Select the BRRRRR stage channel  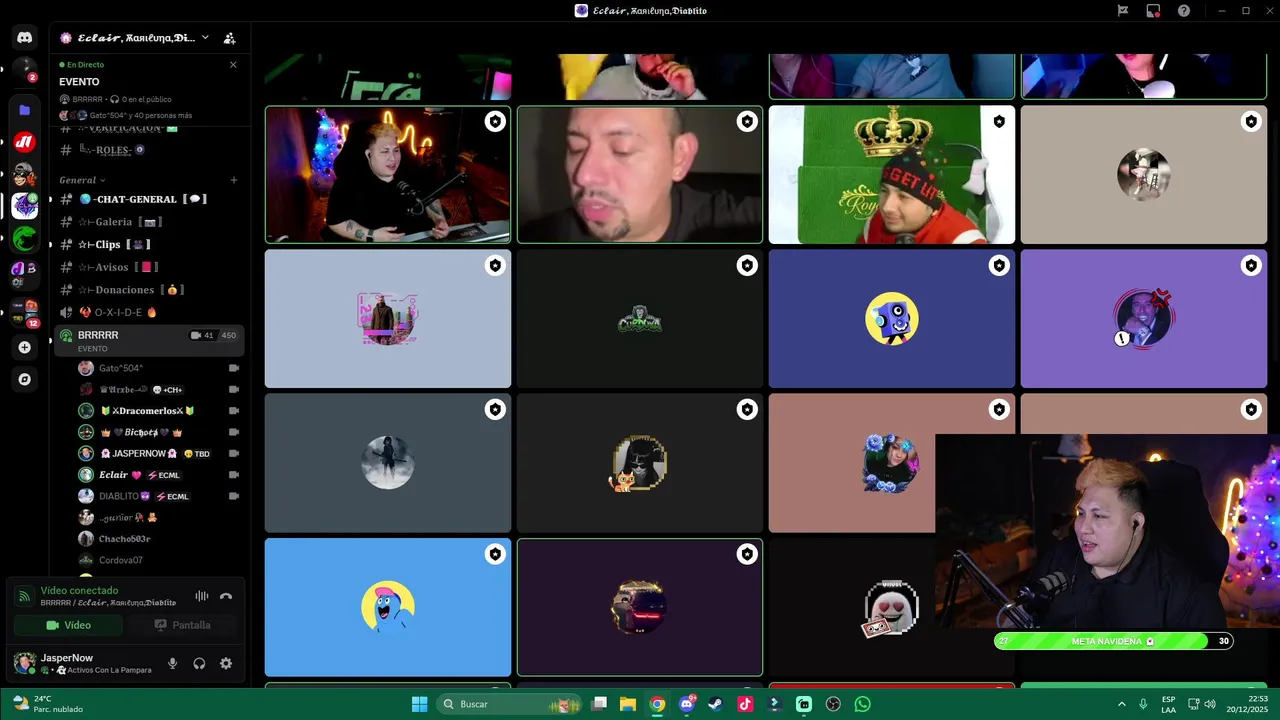pyautogui.click(x=149, y=340)
